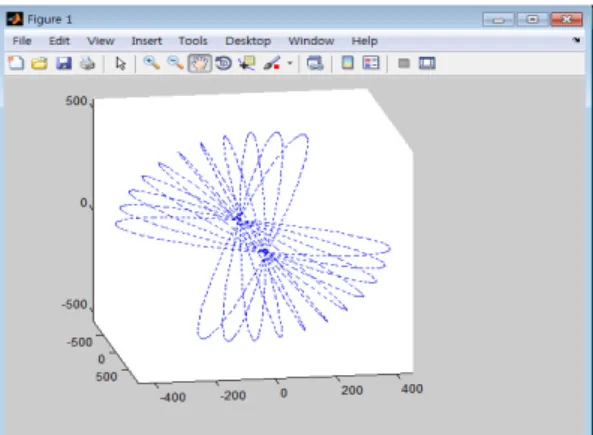Viewport: 593px width, 435px height.
Task: Click the horizontal axis label -200
Action: click(233, 395)
